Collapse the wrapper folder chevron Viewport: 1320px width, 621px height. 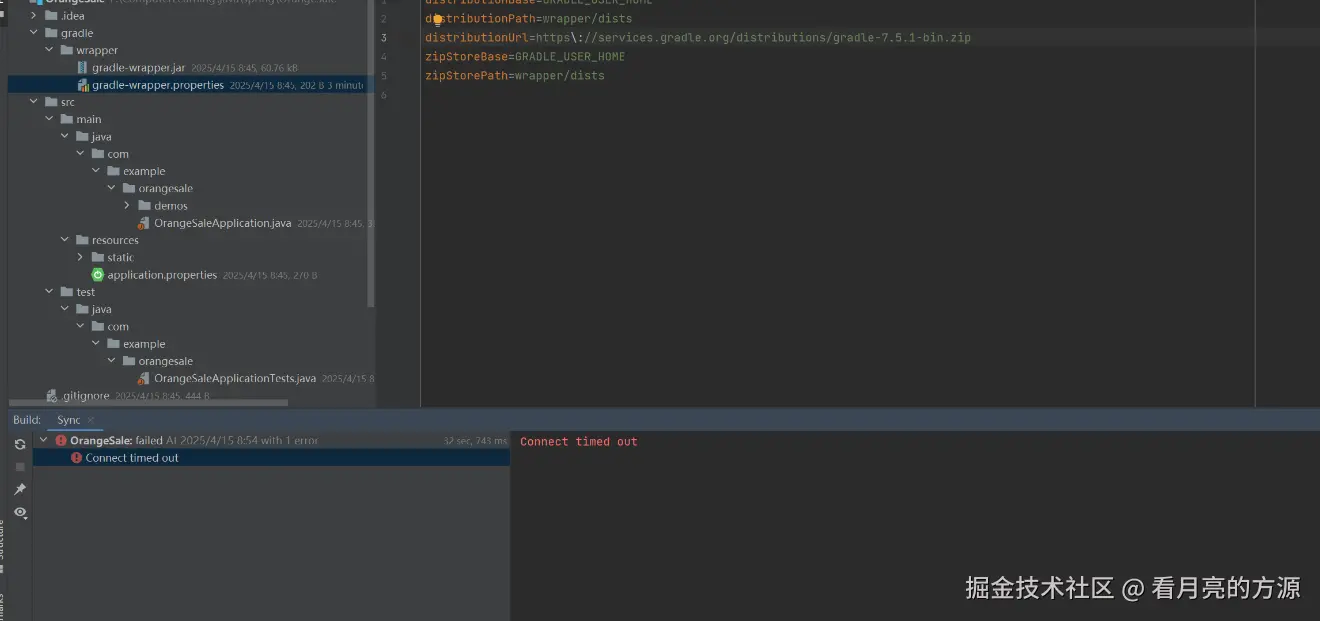tap(49, 50)
